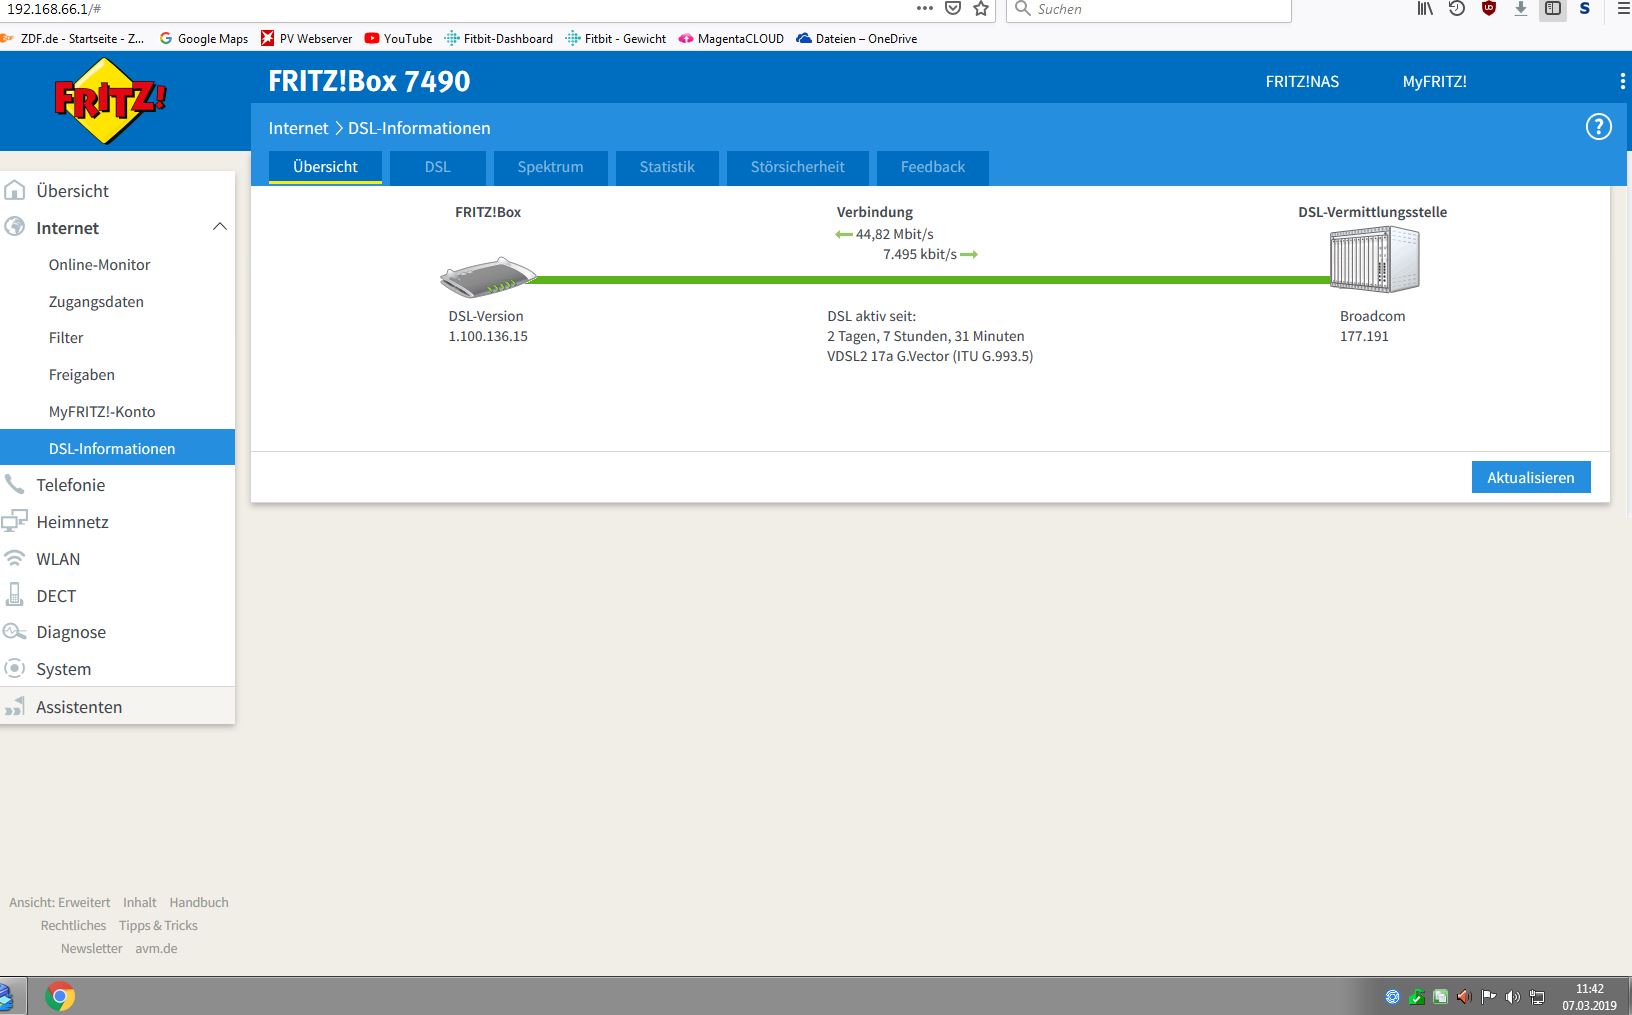Viewport: 1632px width, 1015px height.
Task: Click the DSL-Vermittlungsstelle rack image
Action: (1374, 259)
